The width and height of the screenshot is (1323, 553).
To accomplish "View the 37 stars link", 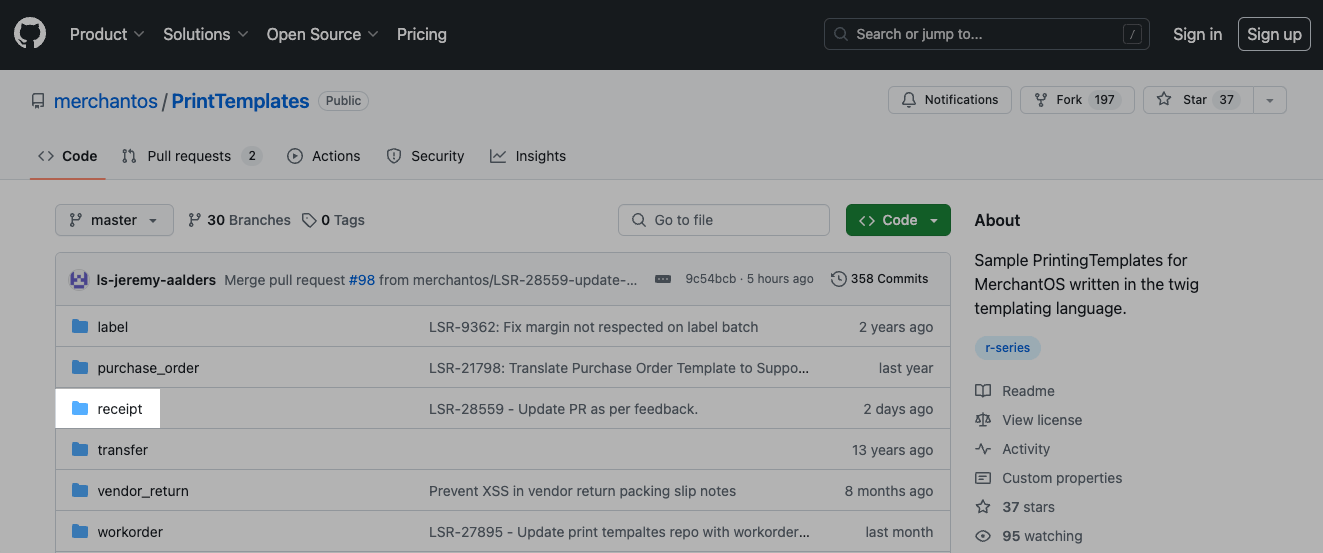I will (1015, 507).
